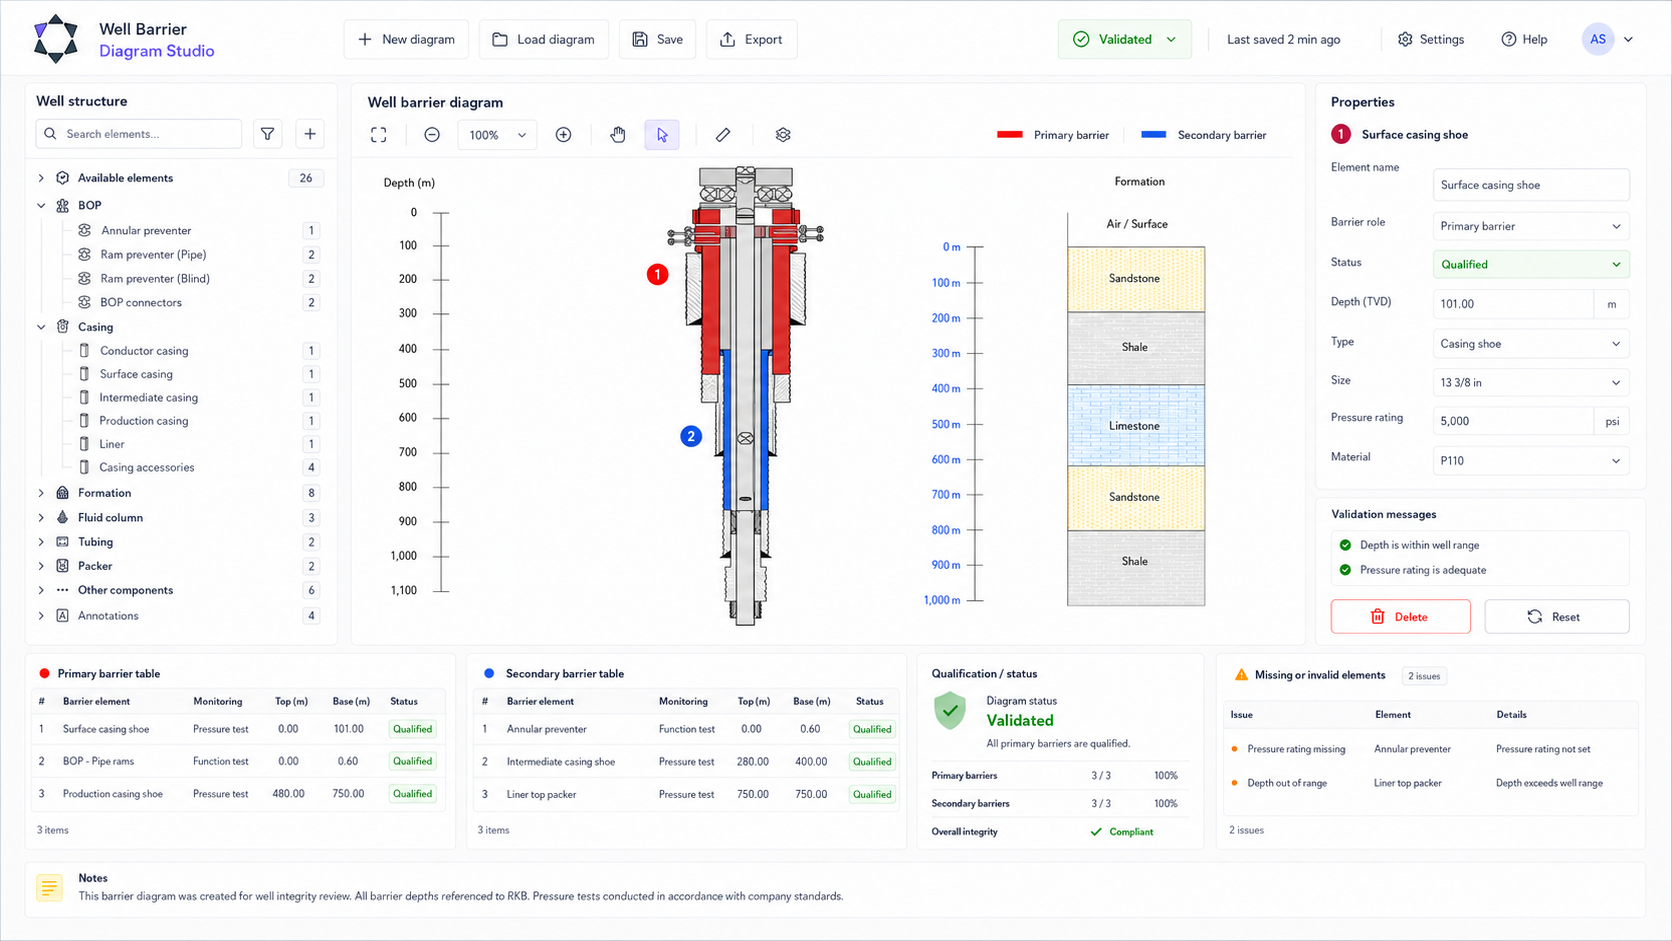Click the zoom out minus icon
This screenshot has height=941, width=1672.
click(432, 135)
